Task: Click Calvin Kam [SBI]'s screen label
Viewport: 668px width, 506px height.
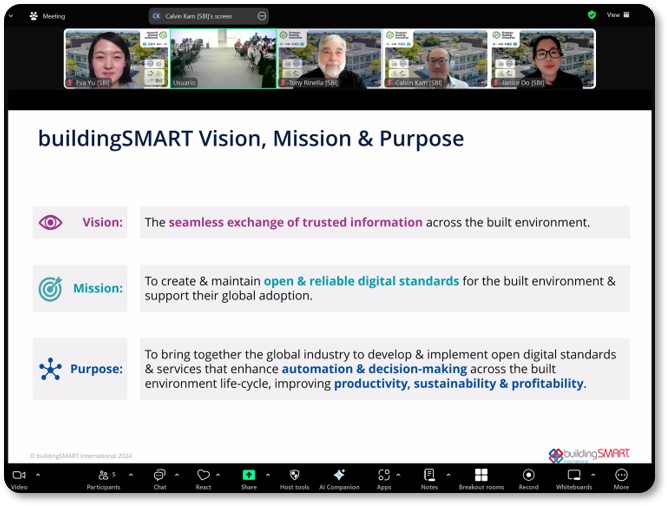Action: [199, 16]
